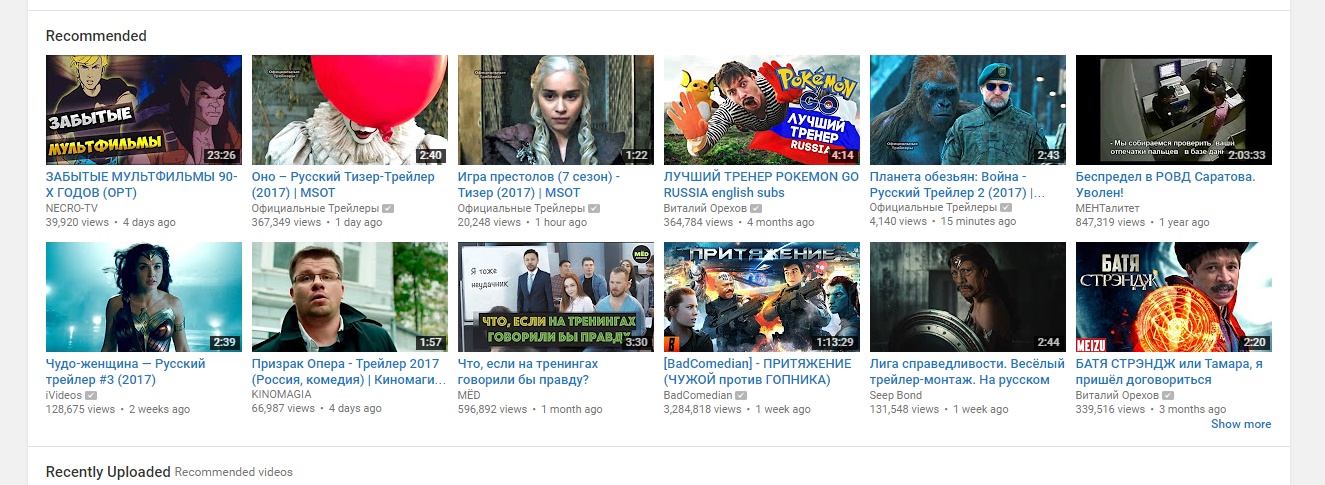Open the Призрак Опера trailer thumbnail
Image resolution: width=1325 pixels, height=485 pixels.
pyautogui.click(x=350, y=297)
